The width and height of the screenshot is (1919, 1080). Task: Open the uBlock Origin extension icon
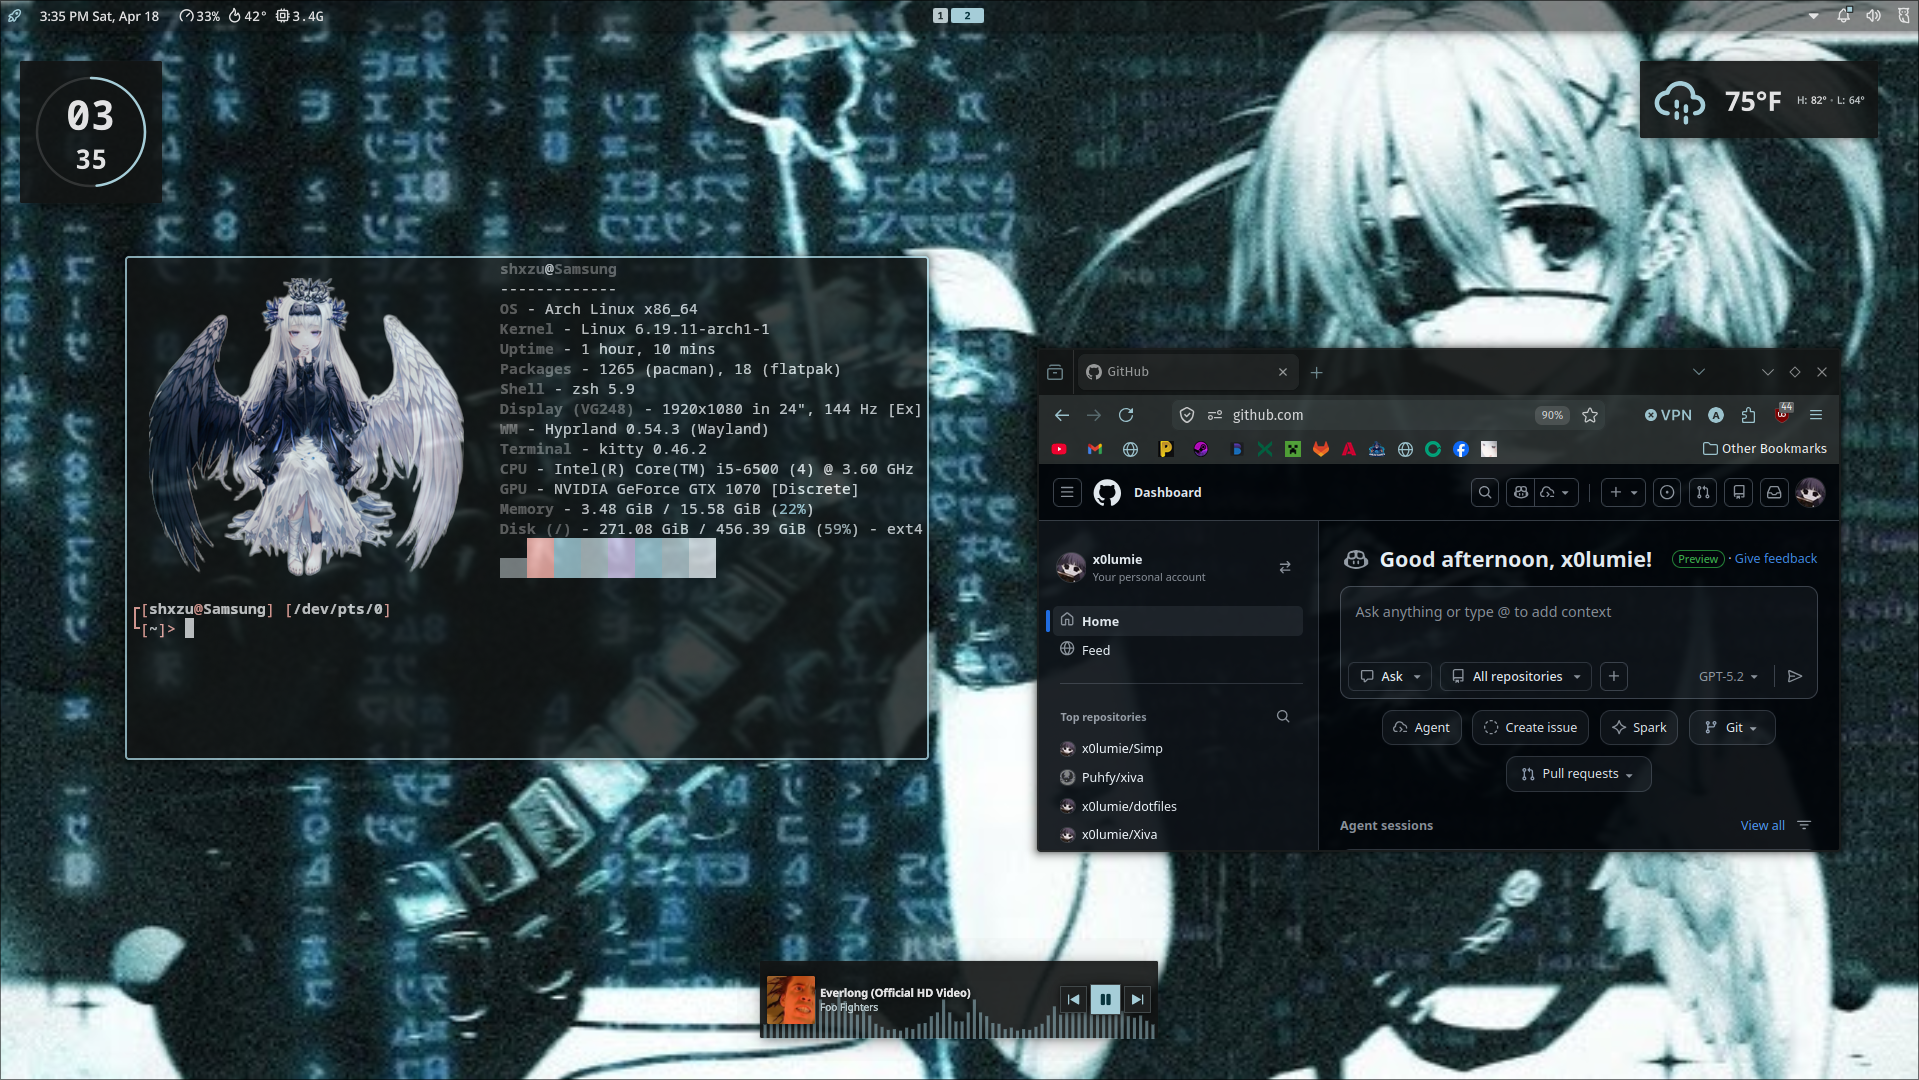pos(1783,413)
